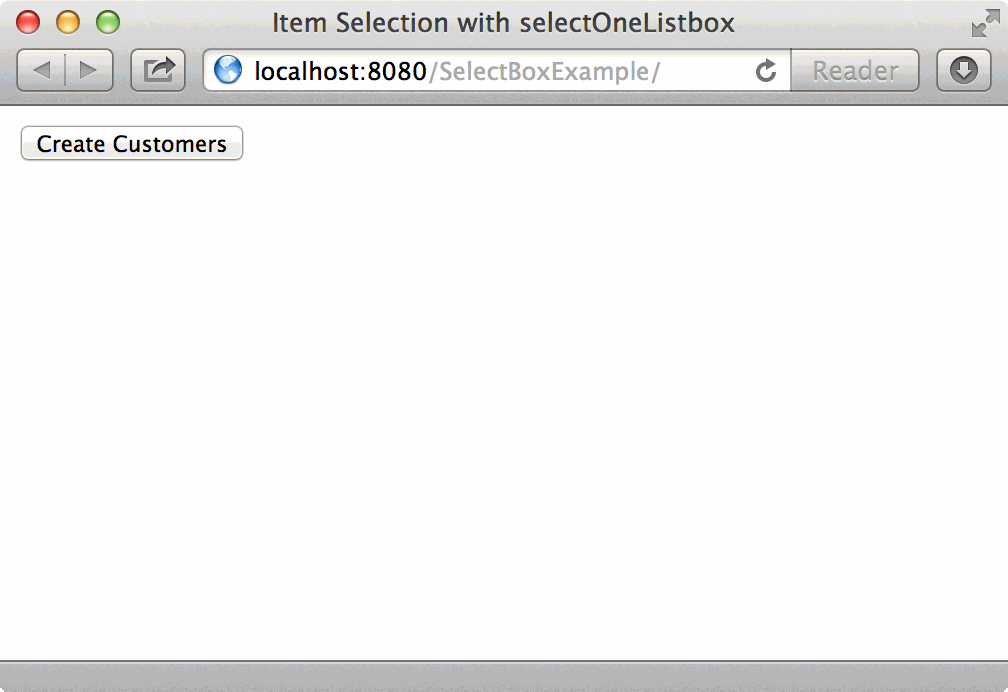The height and width of the screenshot is (692, 1008).
Task: Click empty title bar between title and fullscreen icon
Action: click(x=850, y=22)
